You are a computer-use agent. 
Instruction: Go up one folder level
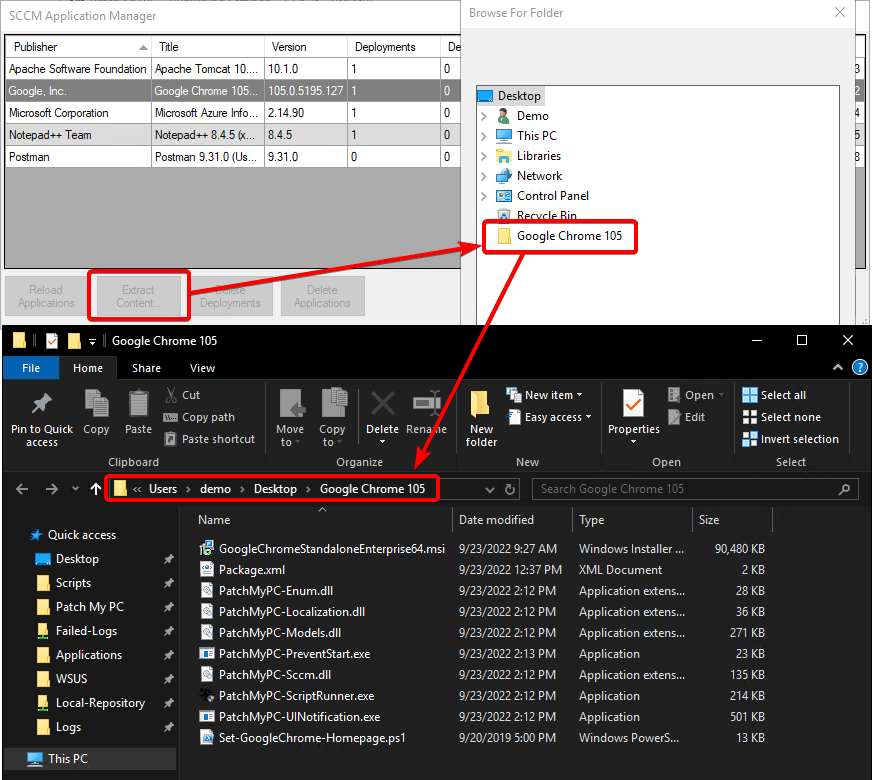[x=96, y=489]
